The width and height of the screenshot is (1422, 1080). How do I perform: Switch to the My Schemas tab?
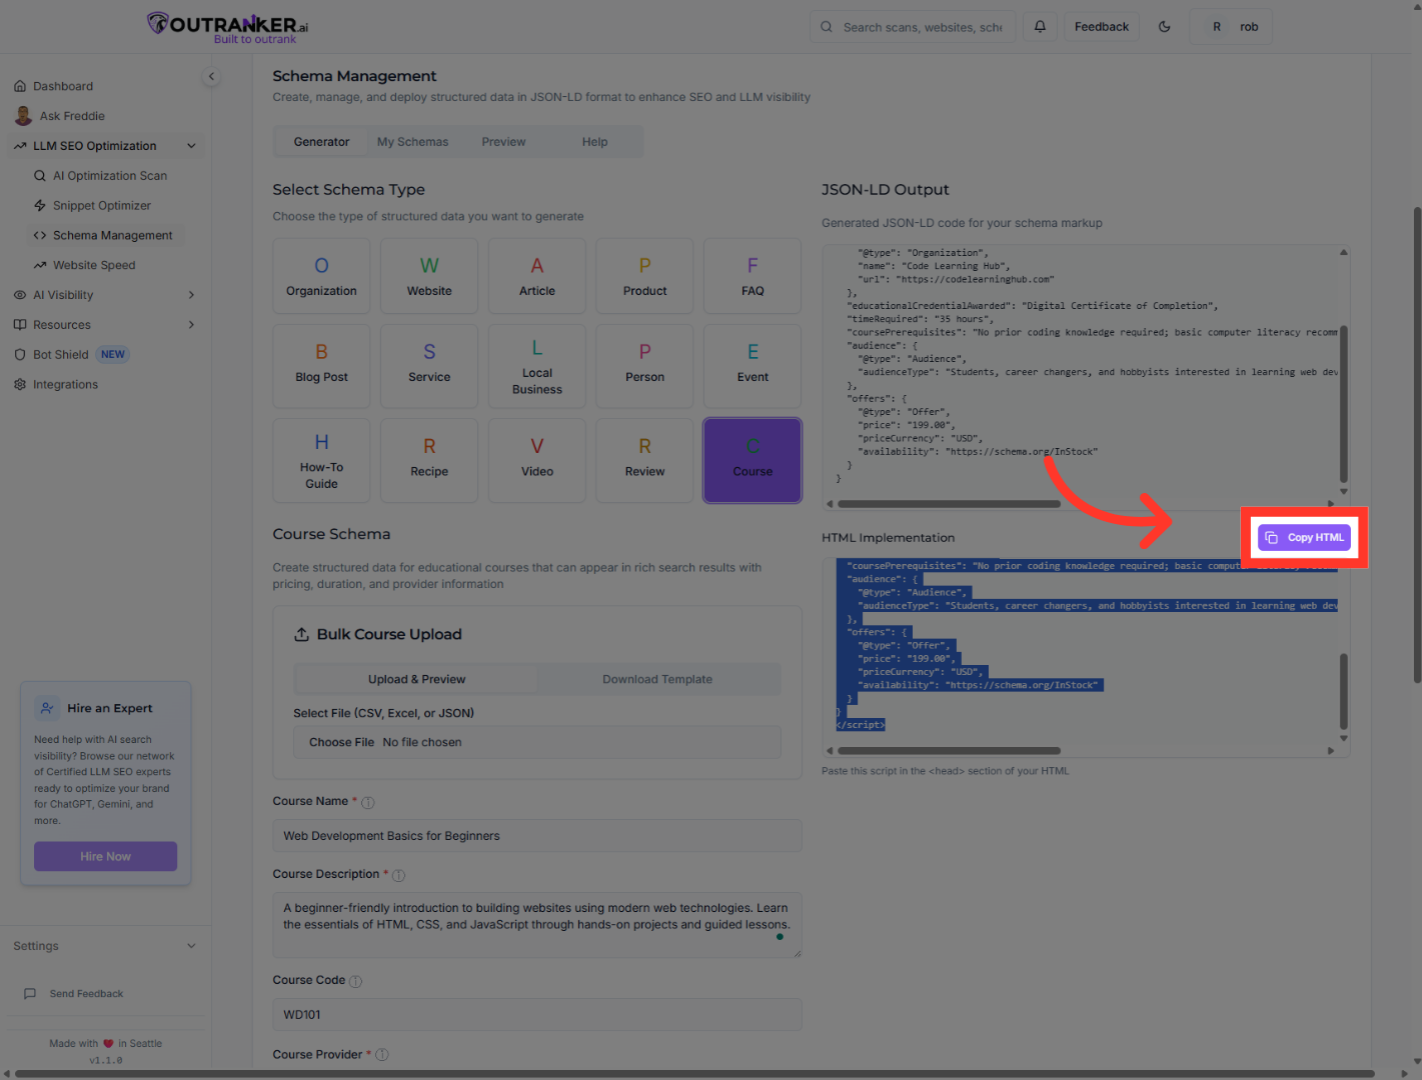(412, 142)
